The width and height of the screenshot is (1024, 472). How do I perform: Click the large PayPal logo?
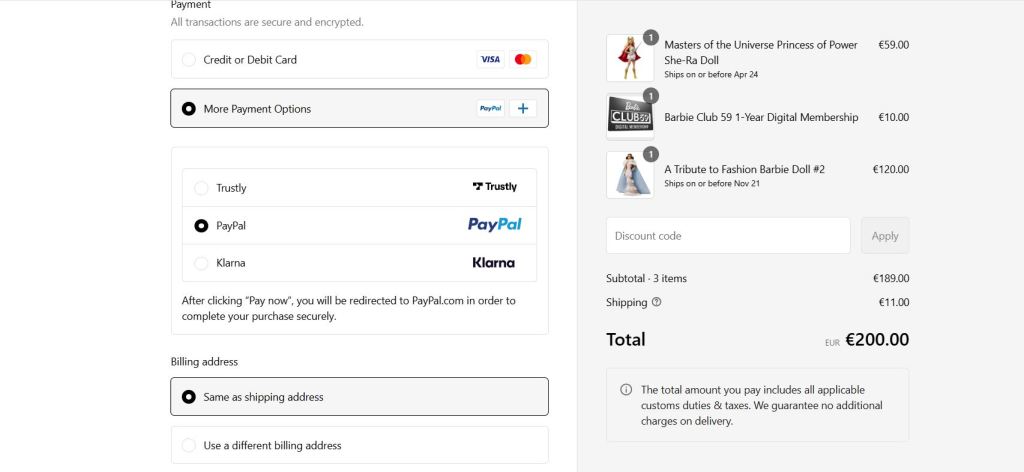494,225
